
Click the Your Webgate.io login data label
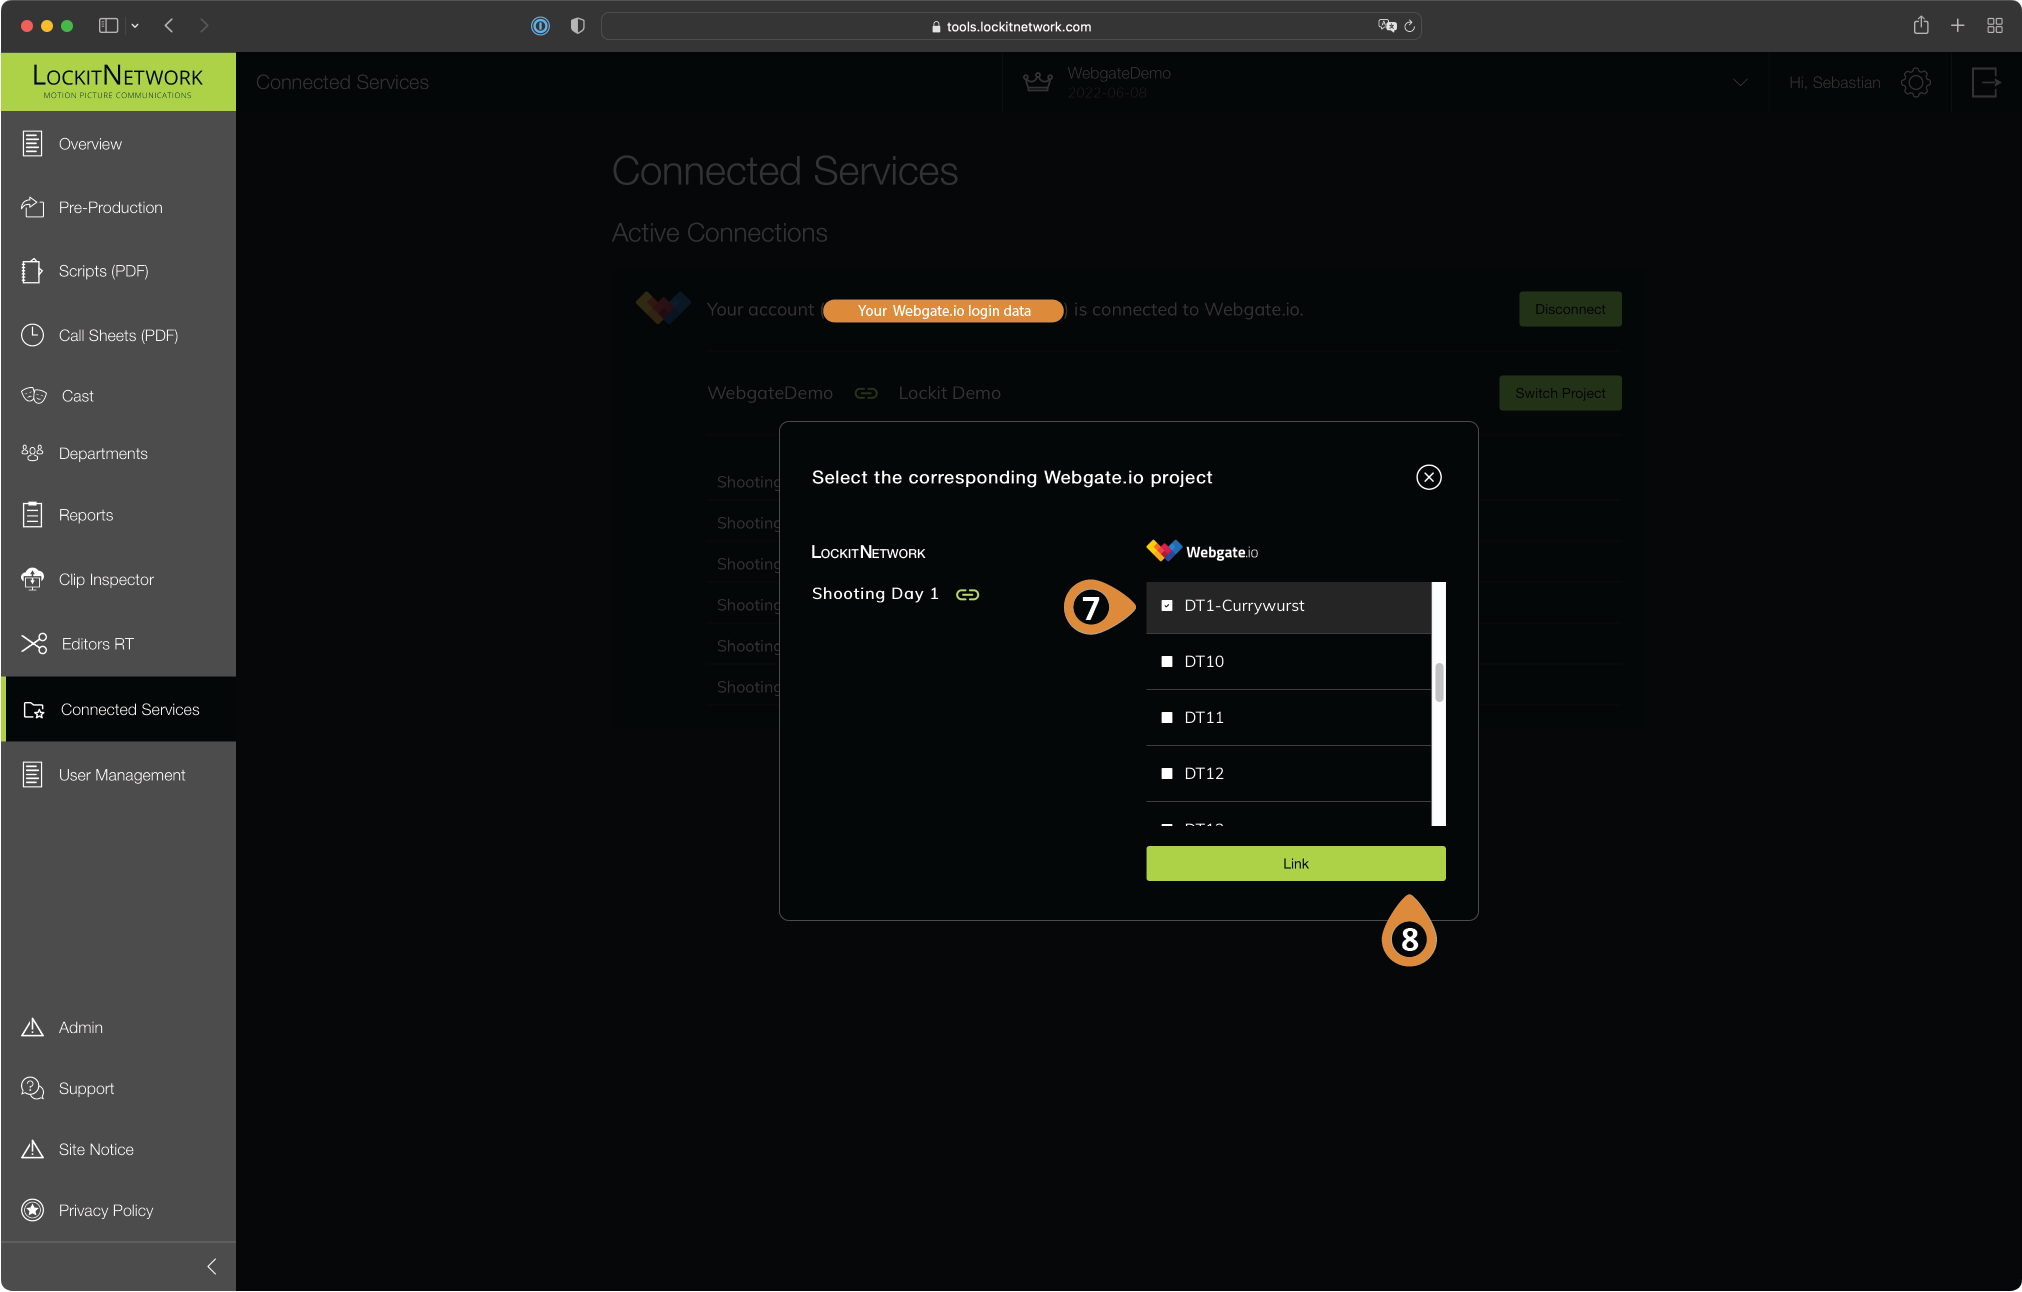point(943,311)
